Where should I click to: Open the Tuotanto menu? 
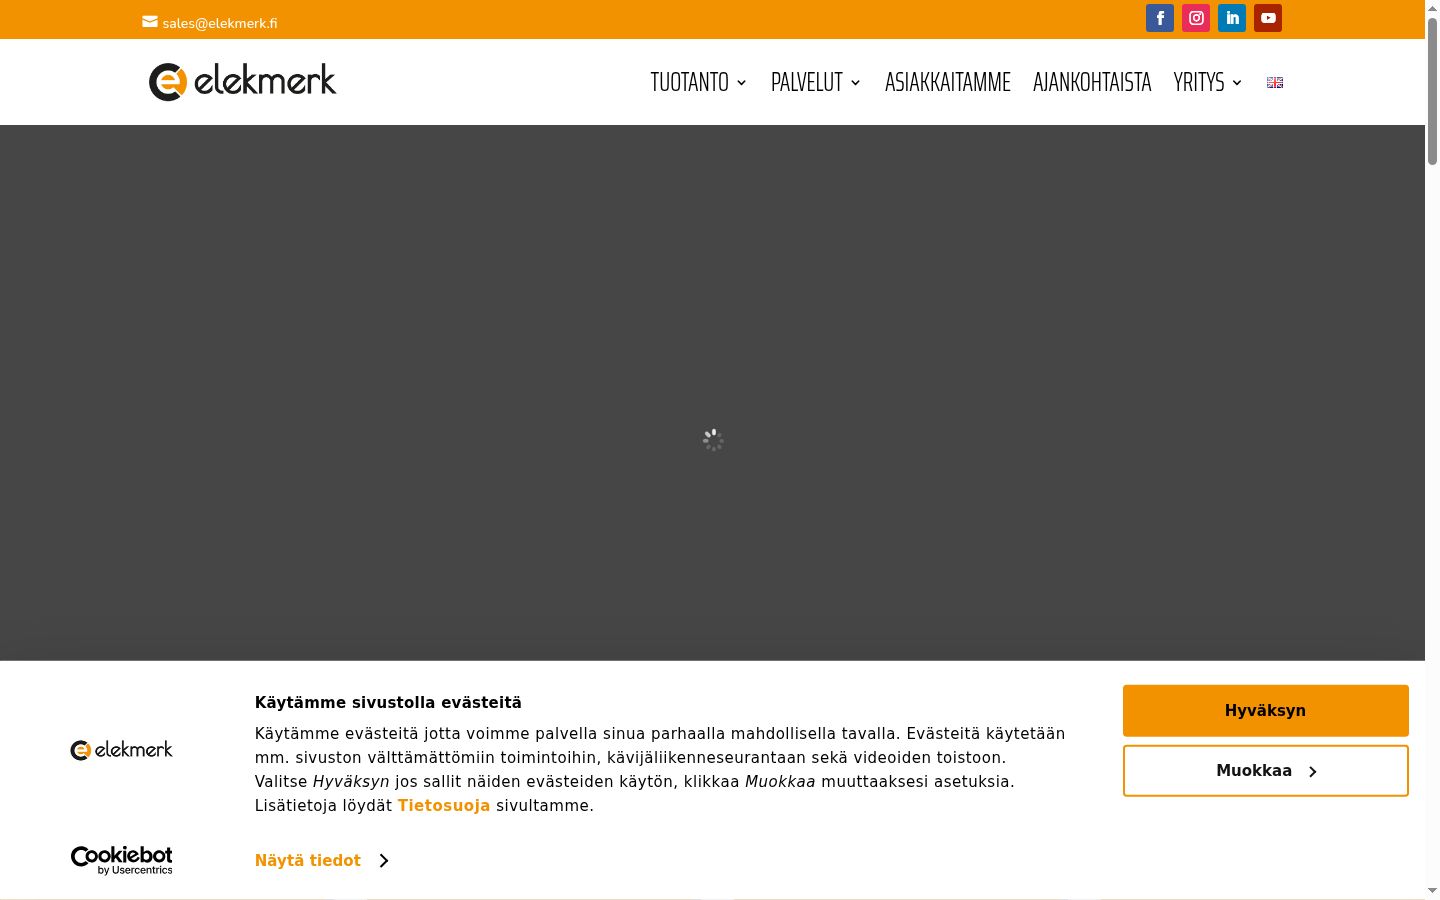[689, 82]
